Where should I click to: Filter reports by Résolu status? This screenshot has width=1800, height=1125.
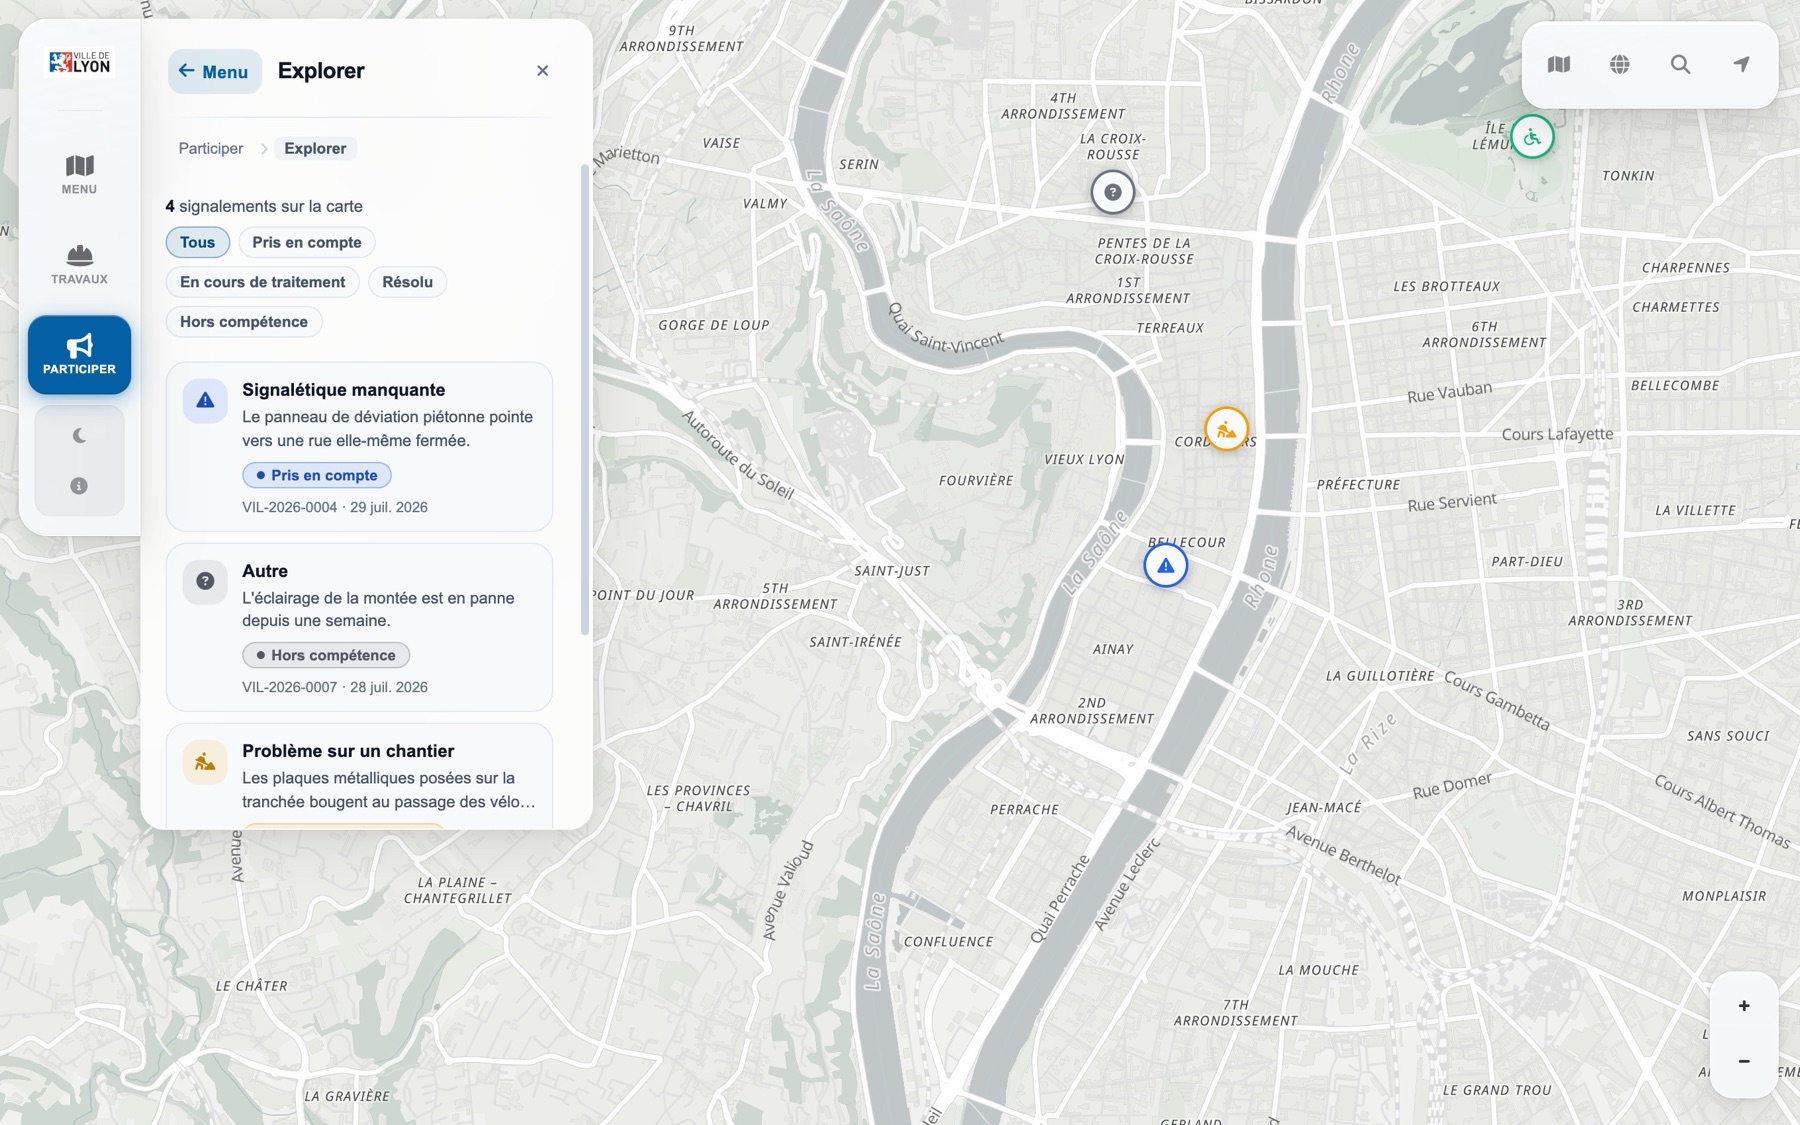408,282
